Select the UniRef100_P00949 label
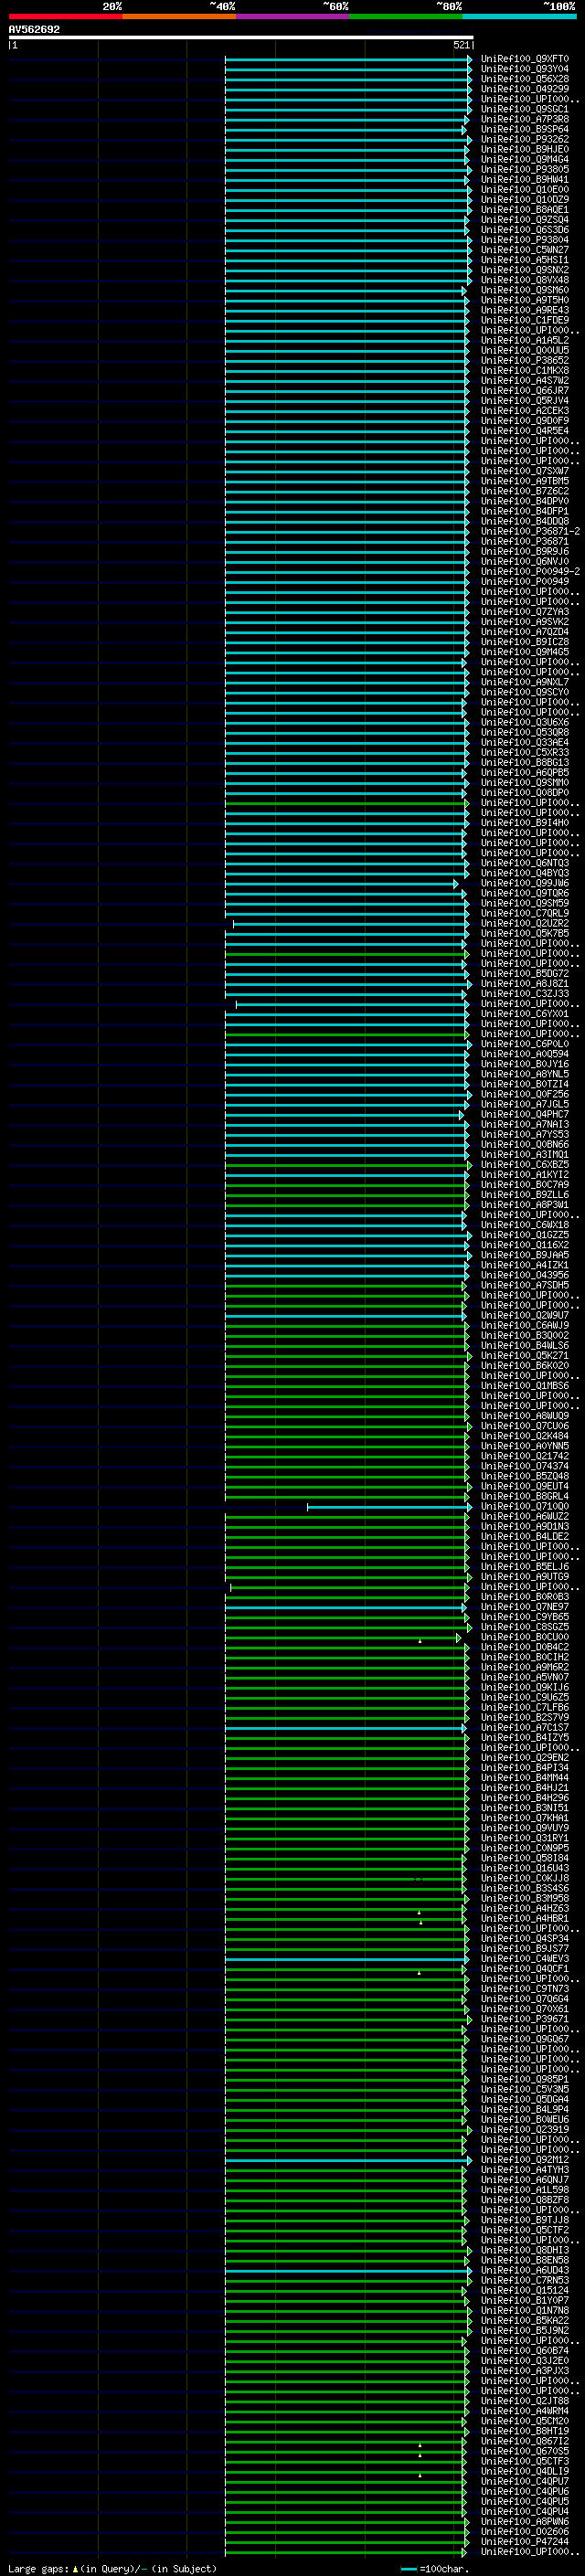 coord(524,581)
